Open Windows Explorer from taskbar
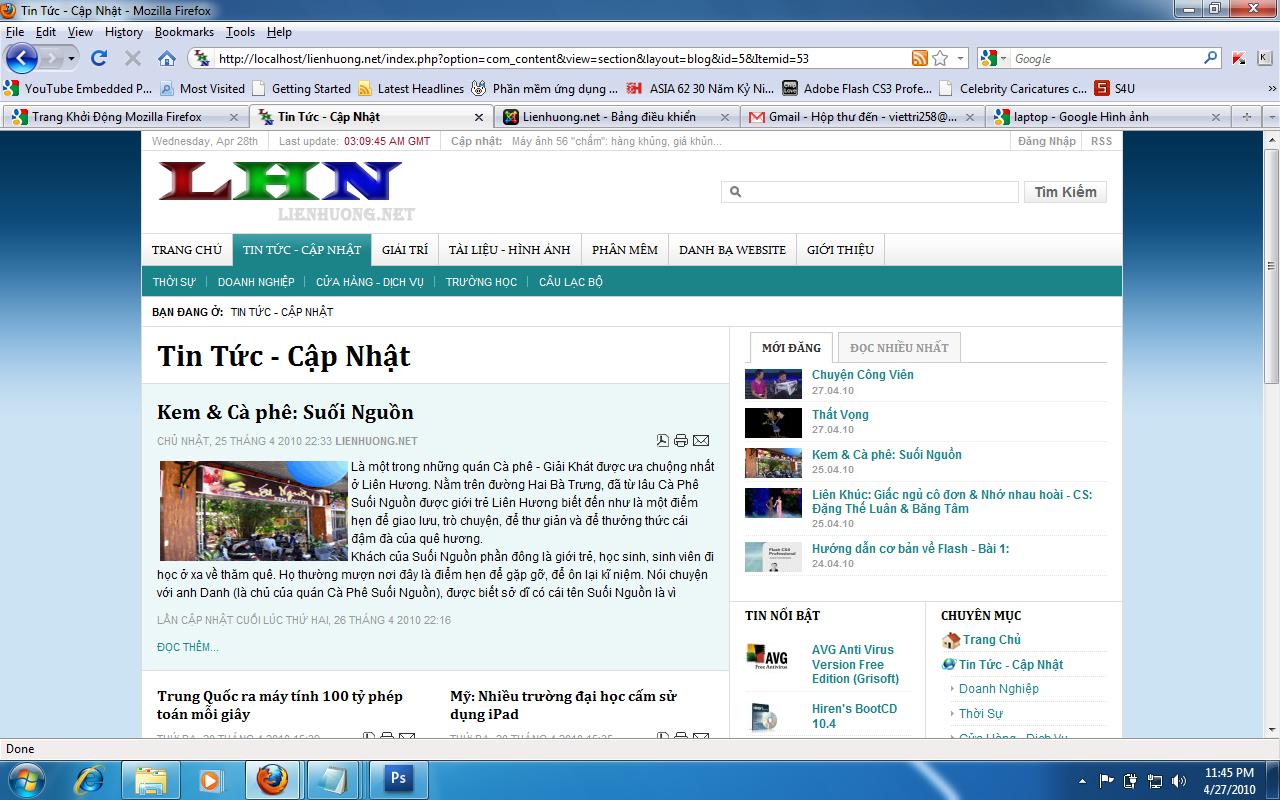1280x800 pixels. (150, 779)
